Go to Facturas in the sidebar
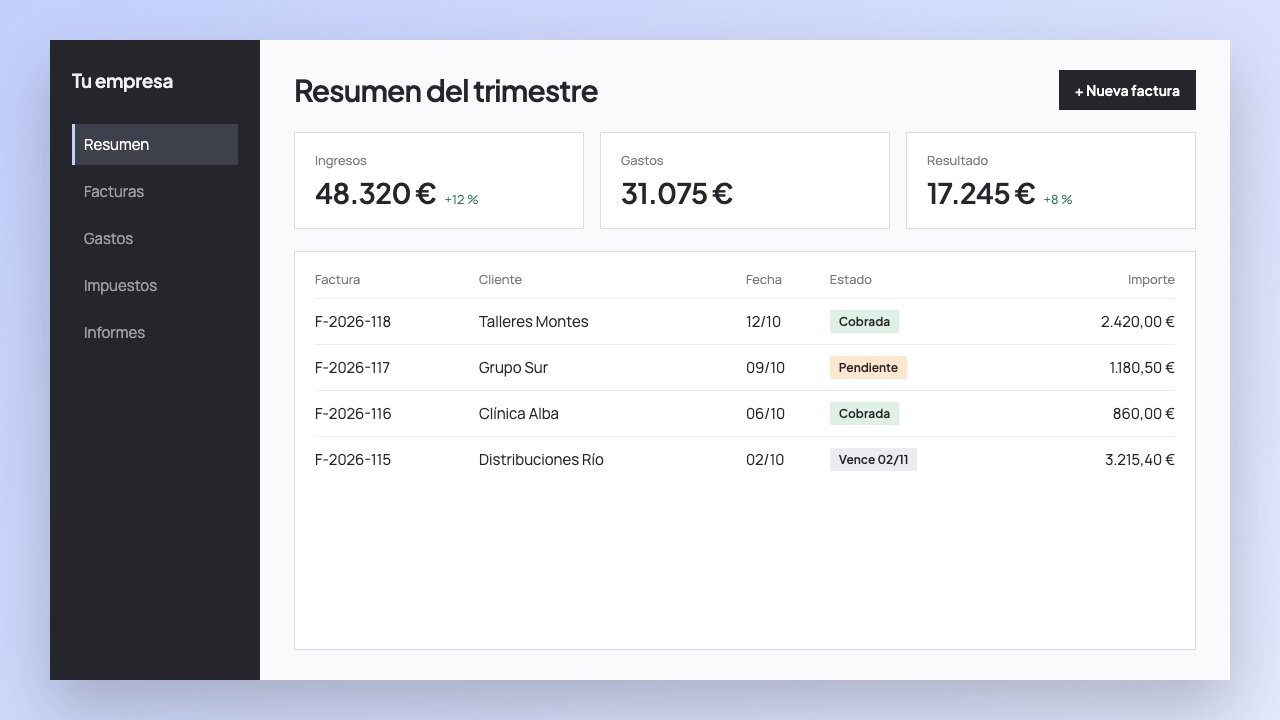1280x720 pixels. [155, 191]
